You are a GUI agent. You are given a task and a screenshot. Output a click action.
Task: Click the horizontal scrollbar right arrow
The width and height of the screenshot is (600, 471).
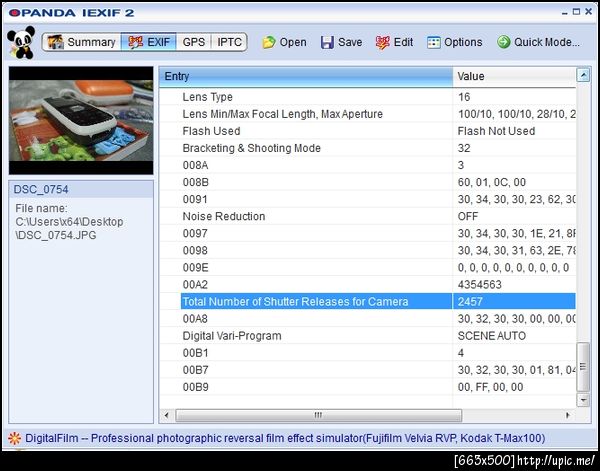[x=568, y=415]
